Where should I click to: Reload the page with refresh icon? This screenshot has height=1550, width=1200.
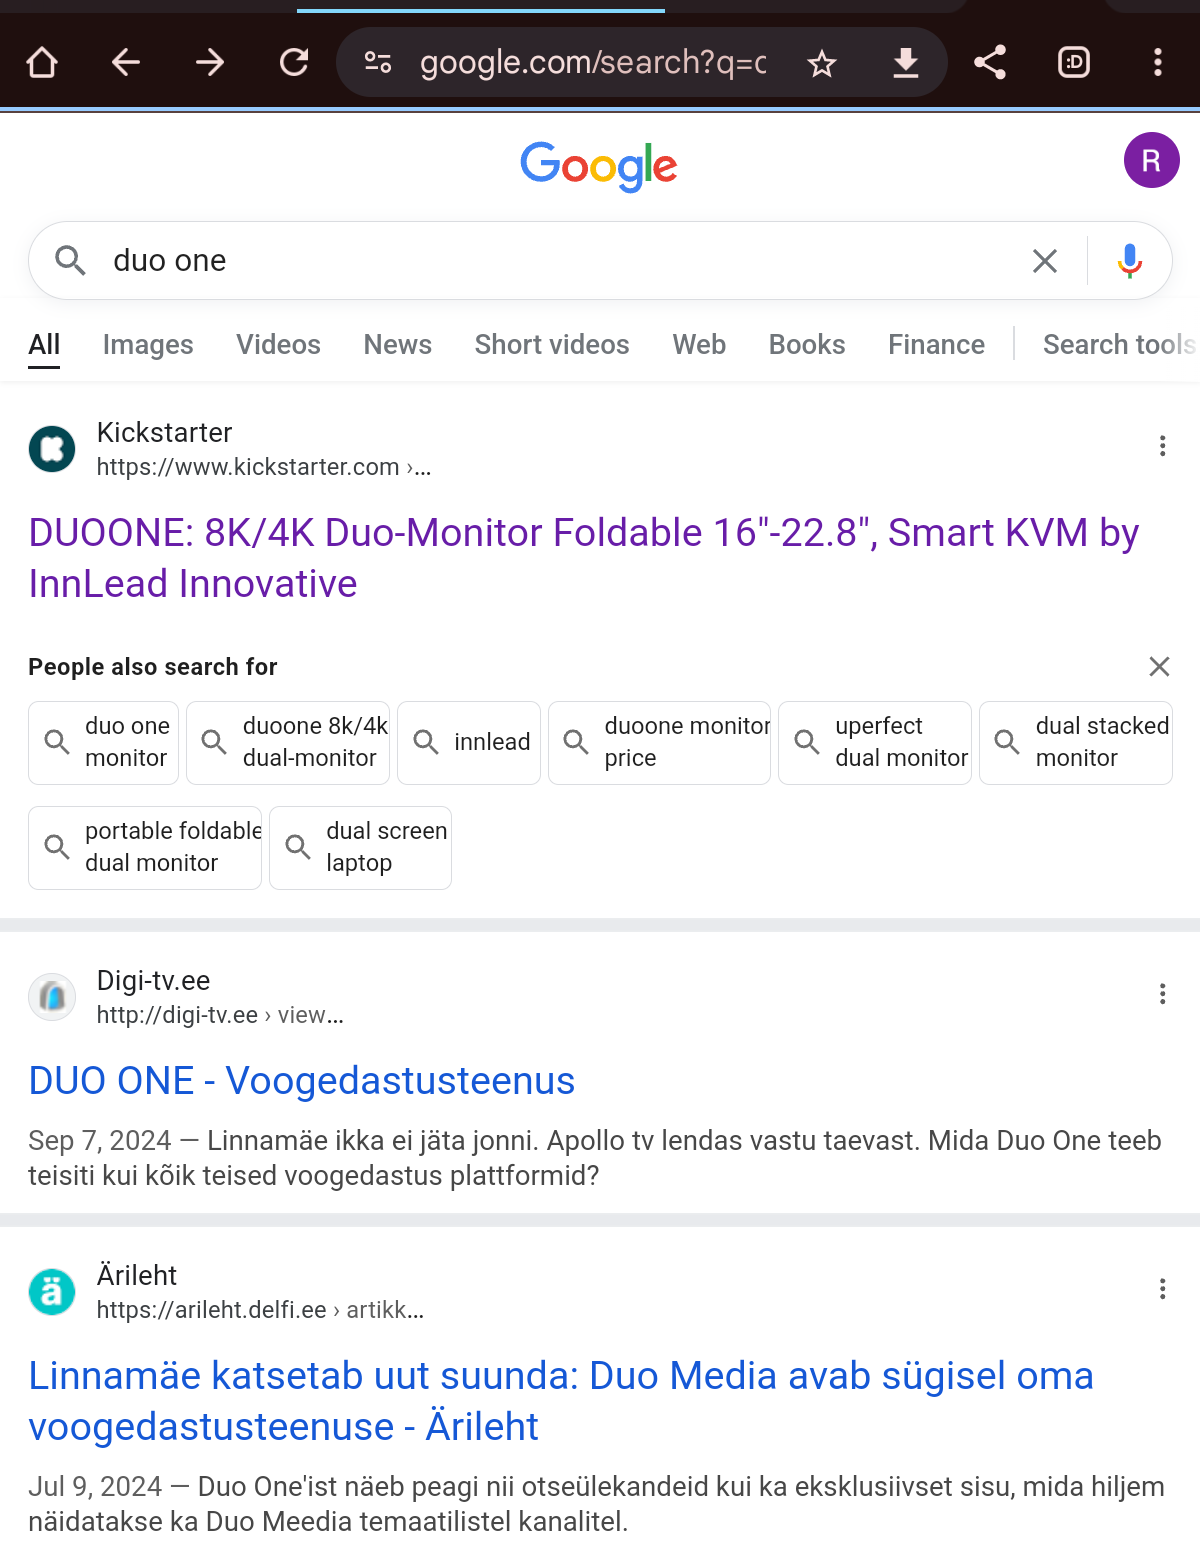click(x=294, y=63)
